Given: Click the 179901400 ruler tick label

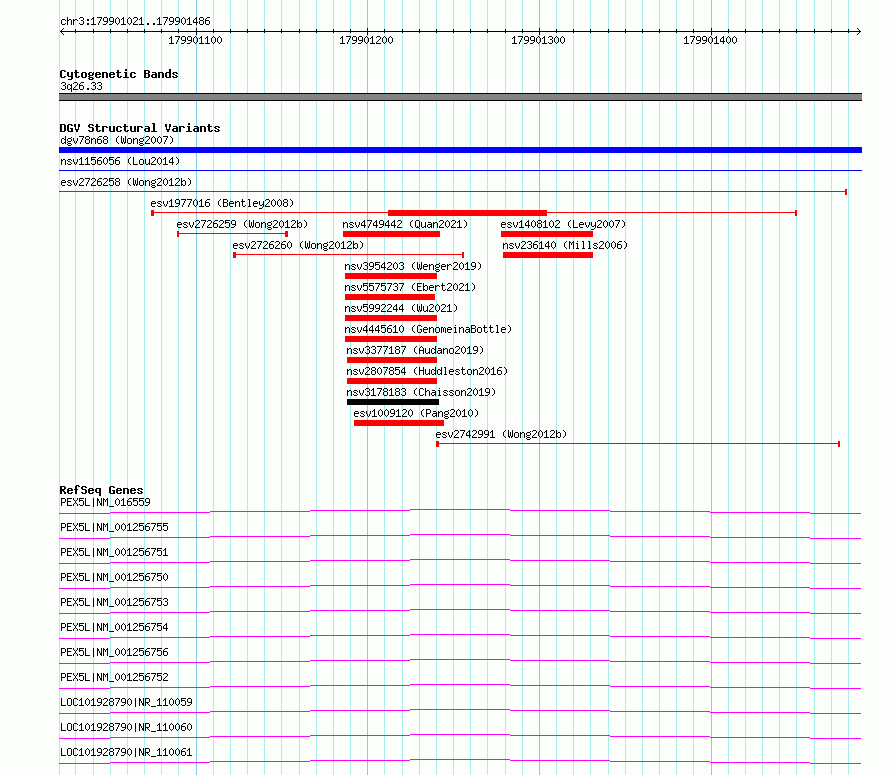Looking at the screenshot, I should (x=710, y=40).
